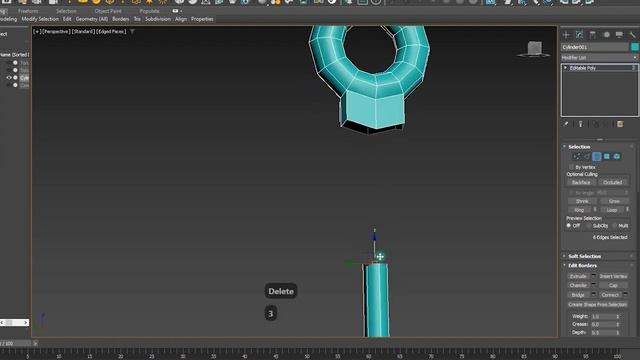Click the Cylinder001 object name field
Viewport: 640px width, 360px height.
(x=595, y=47)
